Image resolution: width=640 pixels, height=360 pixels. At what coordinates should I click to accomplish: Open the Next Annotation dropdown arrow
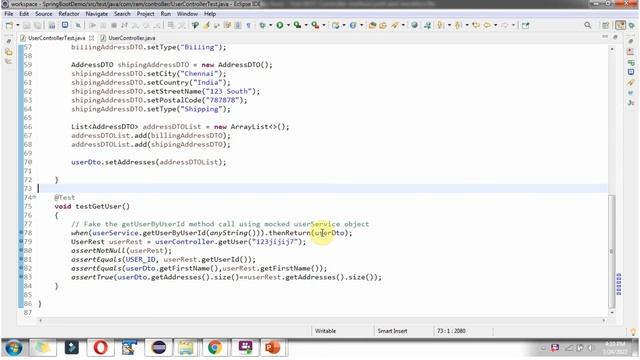click(449, 25)
